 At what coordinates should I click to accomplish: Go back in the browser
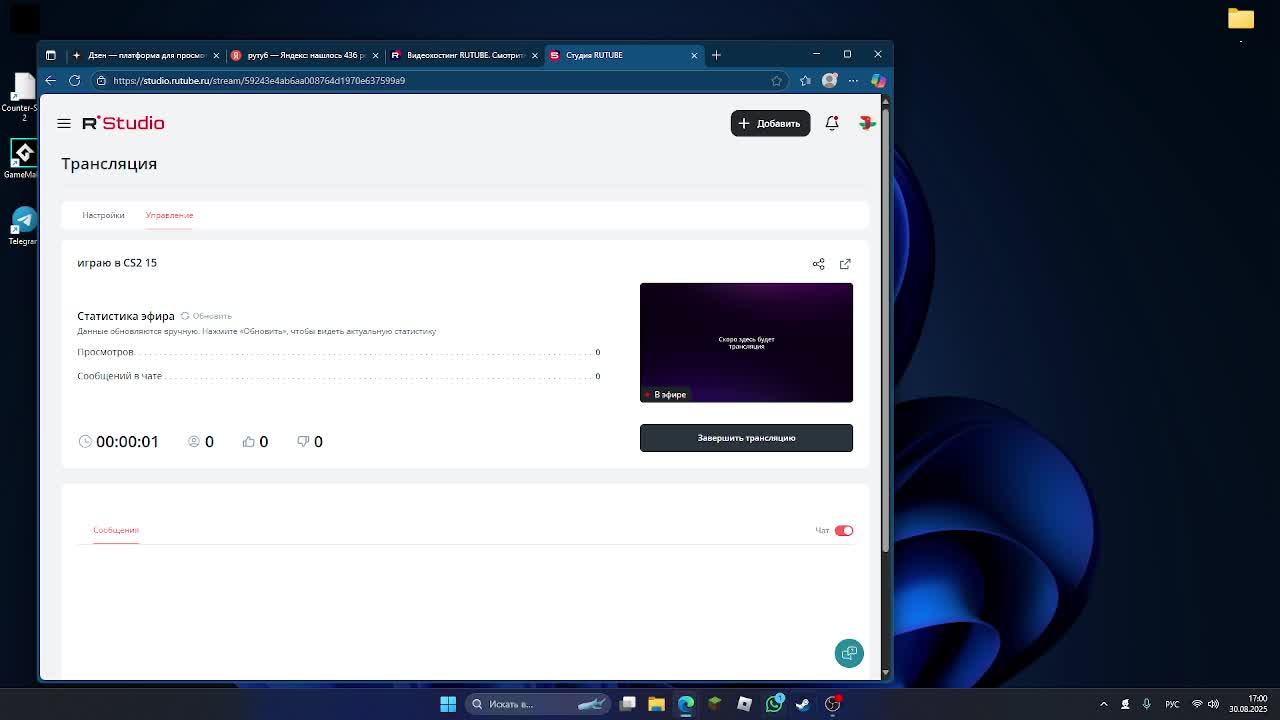[x=50, y=80]
